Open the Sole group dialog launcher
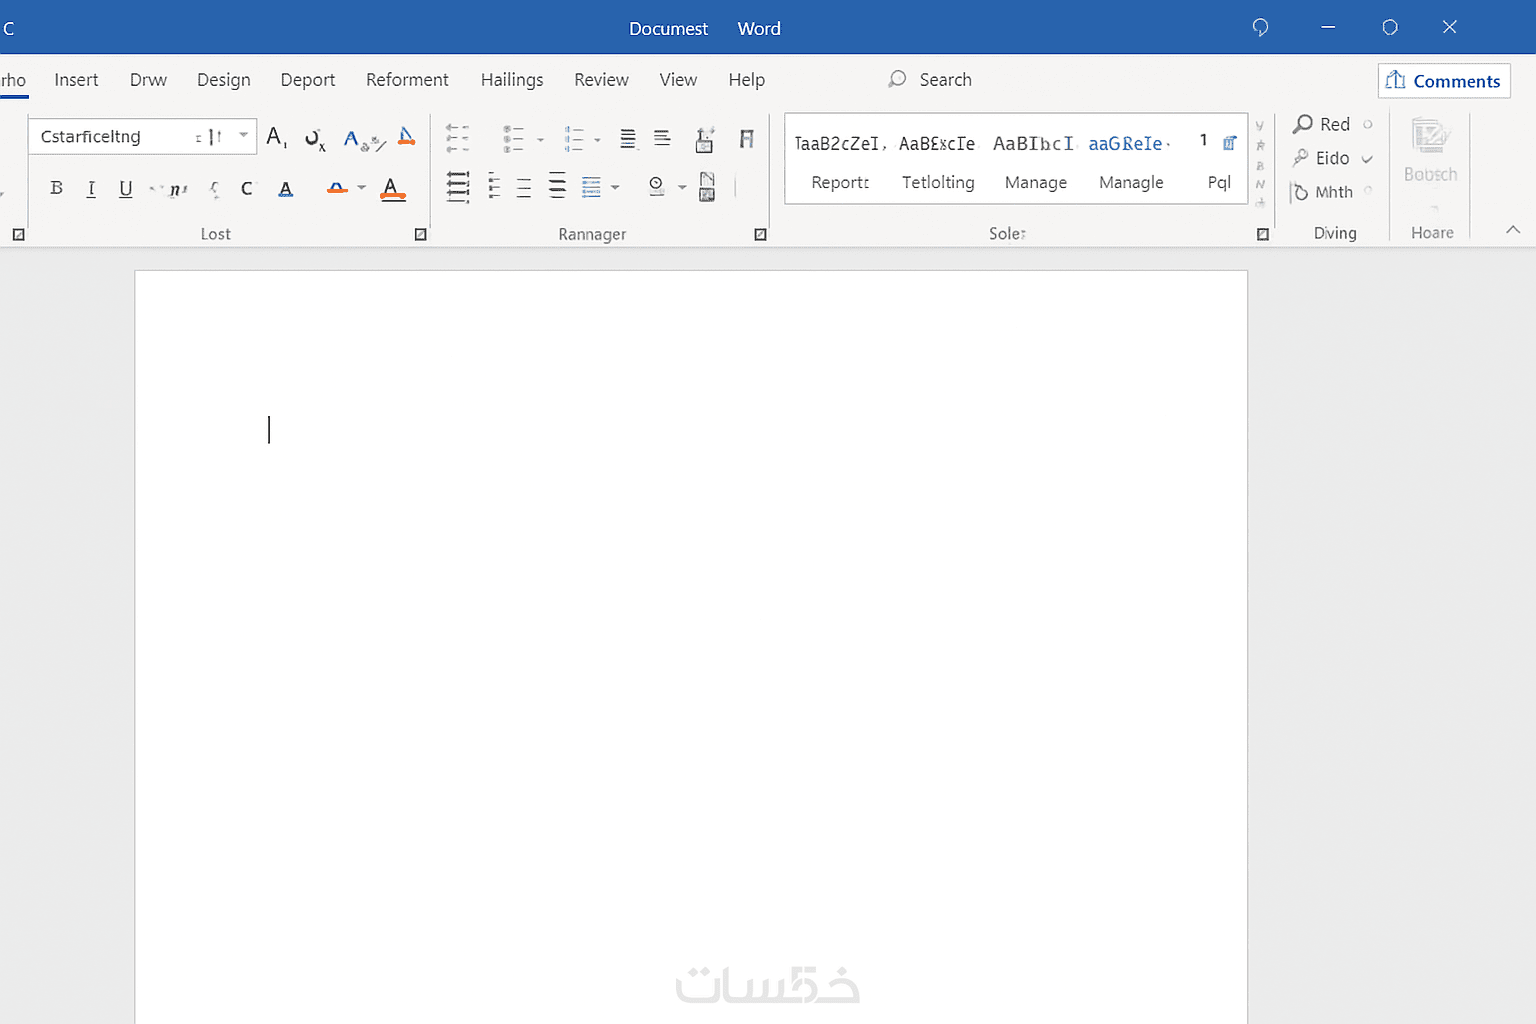Screen dimensions: 1536x1024 pyautogui.click(x=1262, y=235)
